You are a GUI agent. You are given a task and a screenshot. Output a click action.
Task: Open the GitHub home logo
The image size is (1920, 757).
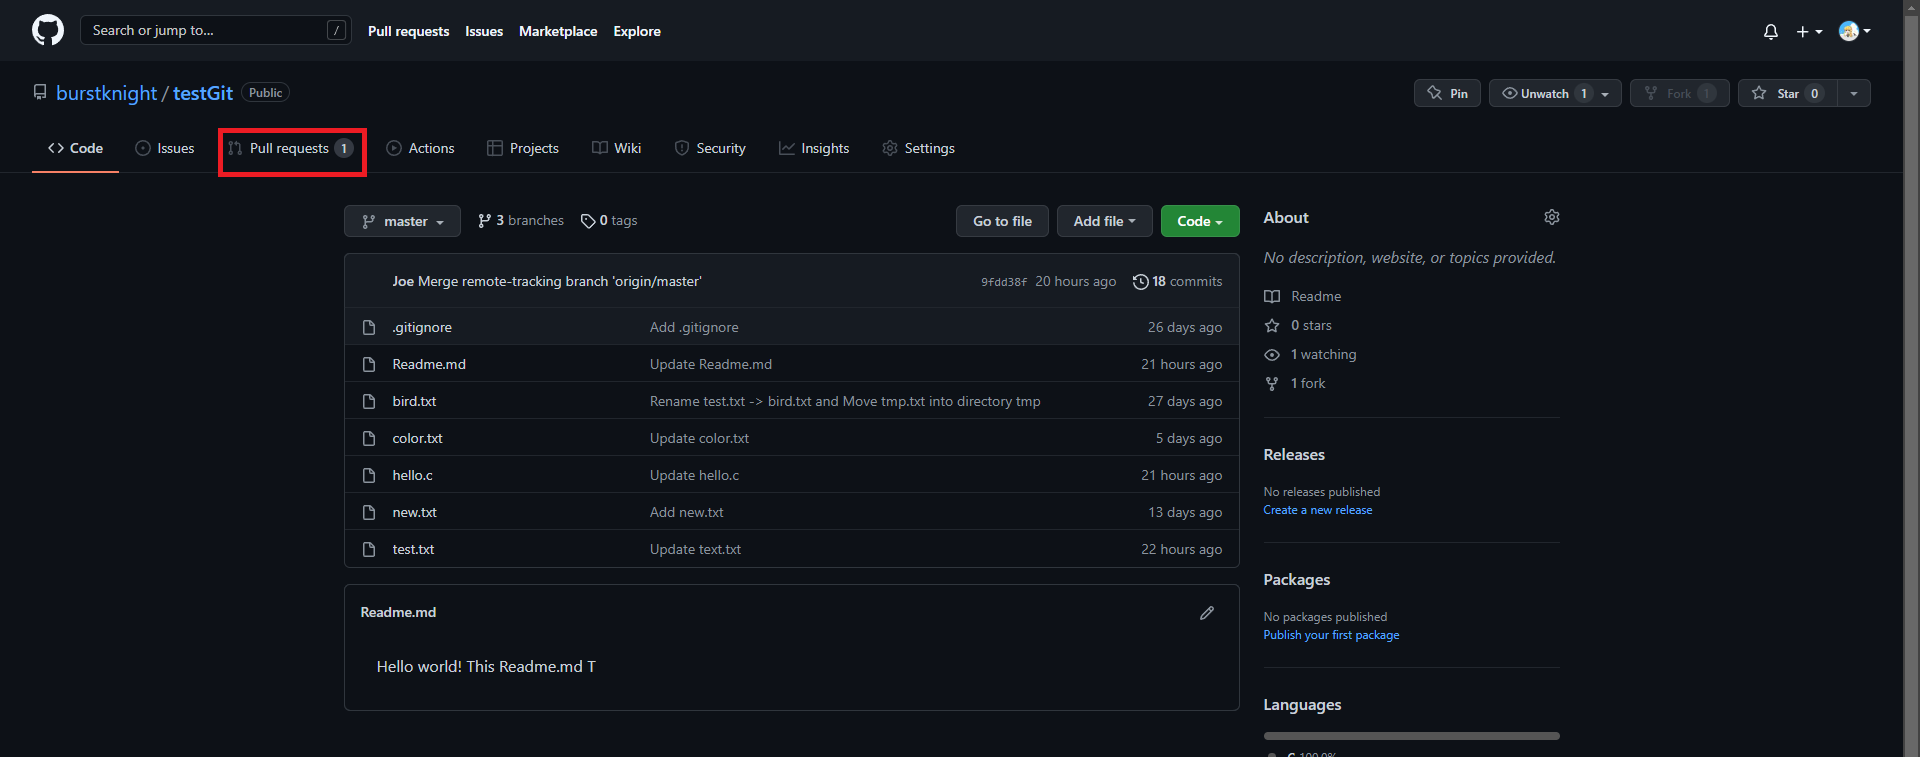pos(48,30)
